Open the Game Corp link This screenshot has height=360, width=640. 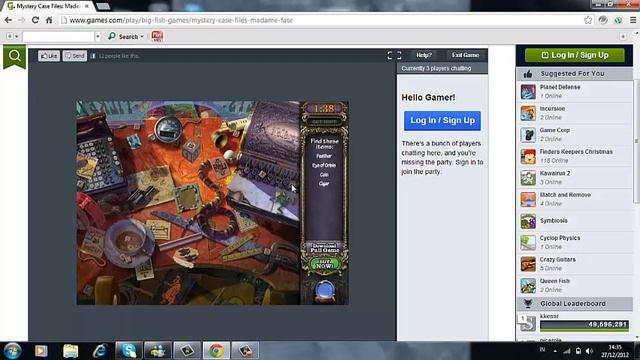coord(554,130)
